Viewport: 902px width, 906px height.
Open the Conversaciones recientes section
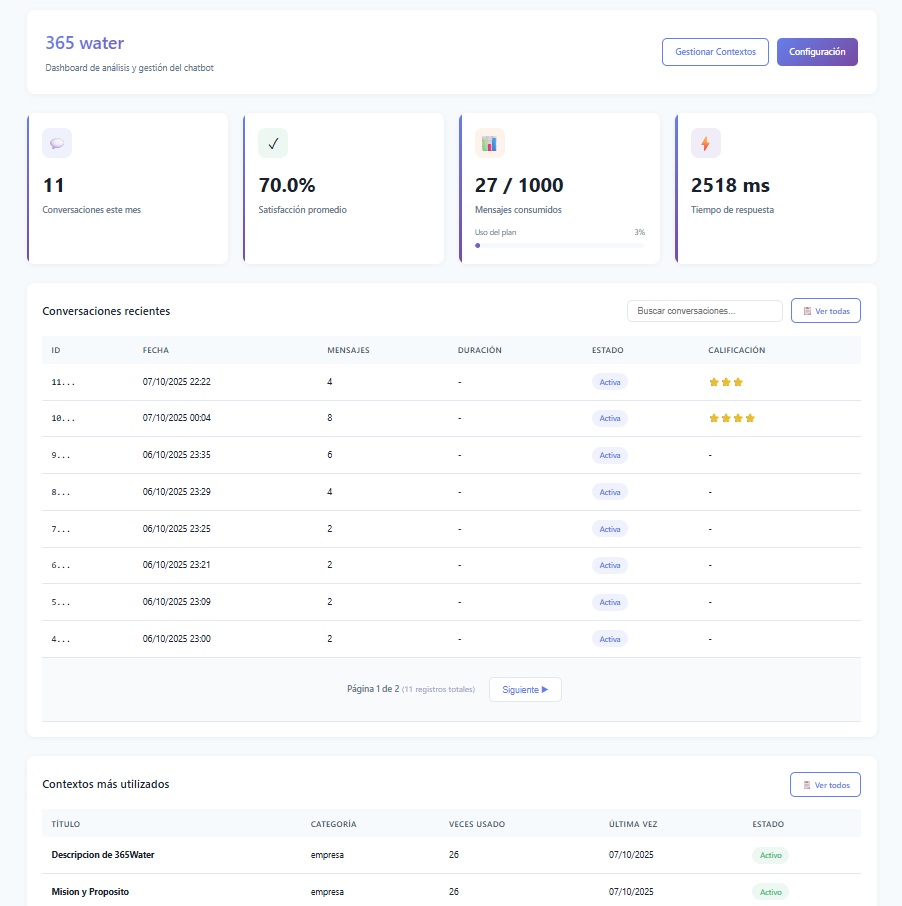(x=106, y=311)
